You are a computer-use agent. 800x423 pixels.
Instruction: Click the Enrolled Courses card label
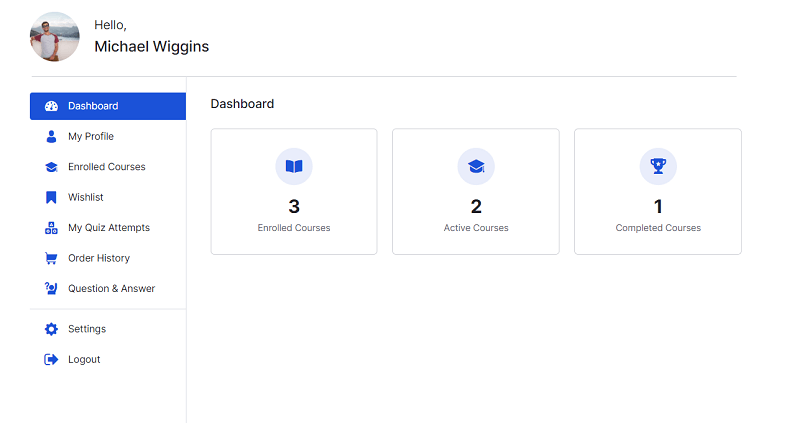294,228
